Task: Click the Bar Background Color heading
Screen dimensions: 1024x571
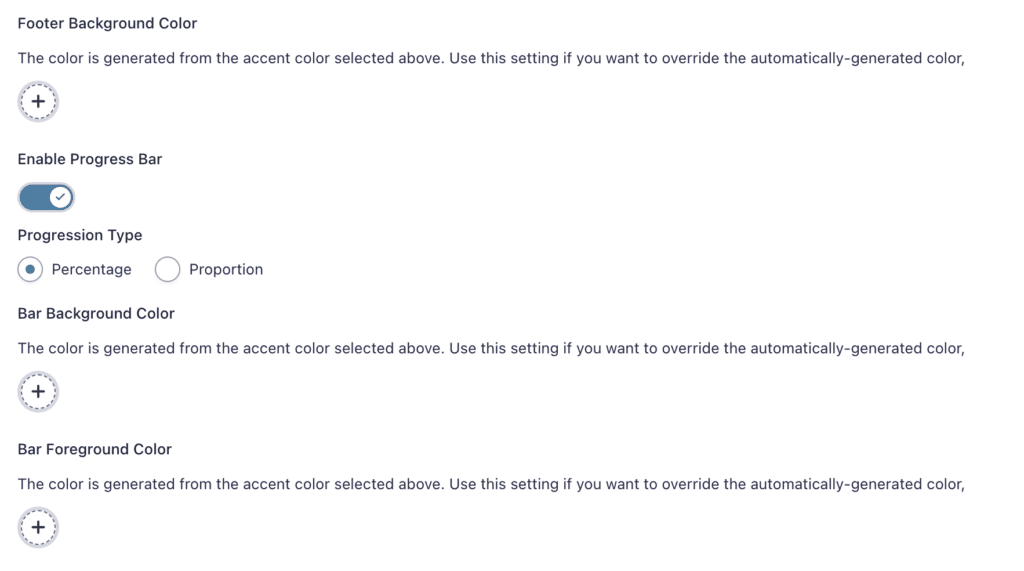Action: (96, 314)
